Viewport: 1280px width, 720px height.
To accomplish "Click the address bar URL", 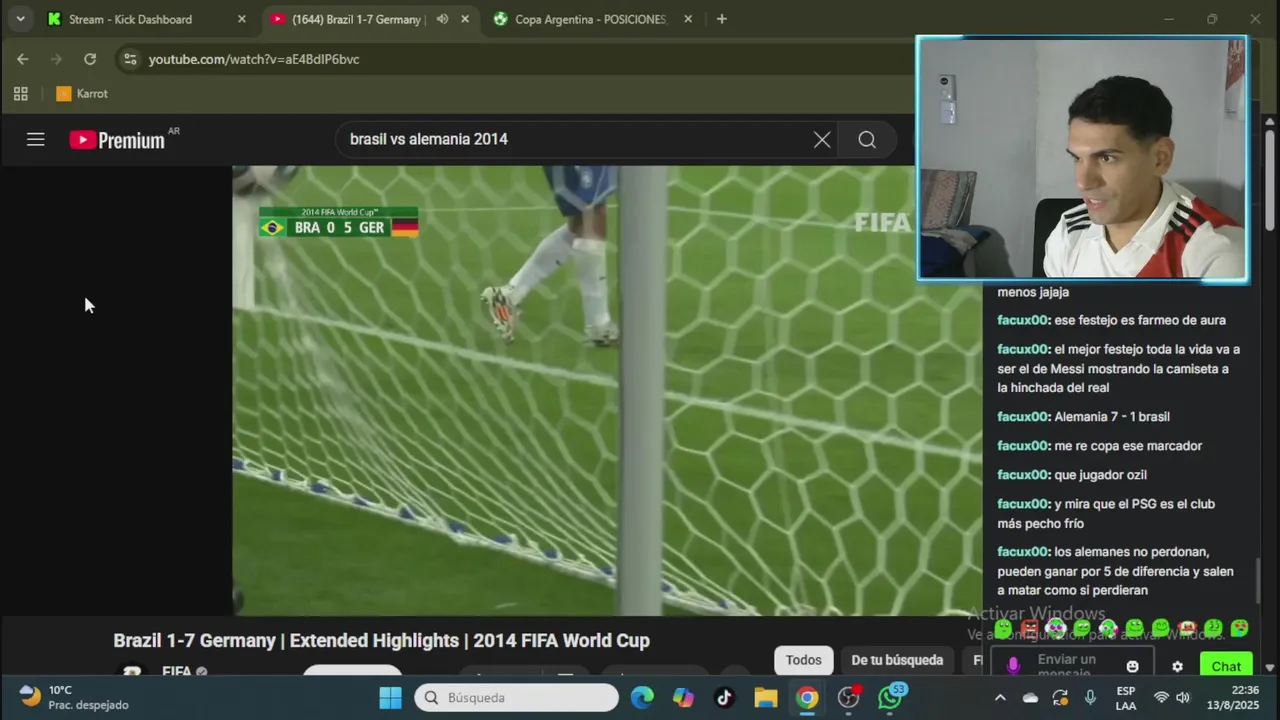I will (254, 59).
